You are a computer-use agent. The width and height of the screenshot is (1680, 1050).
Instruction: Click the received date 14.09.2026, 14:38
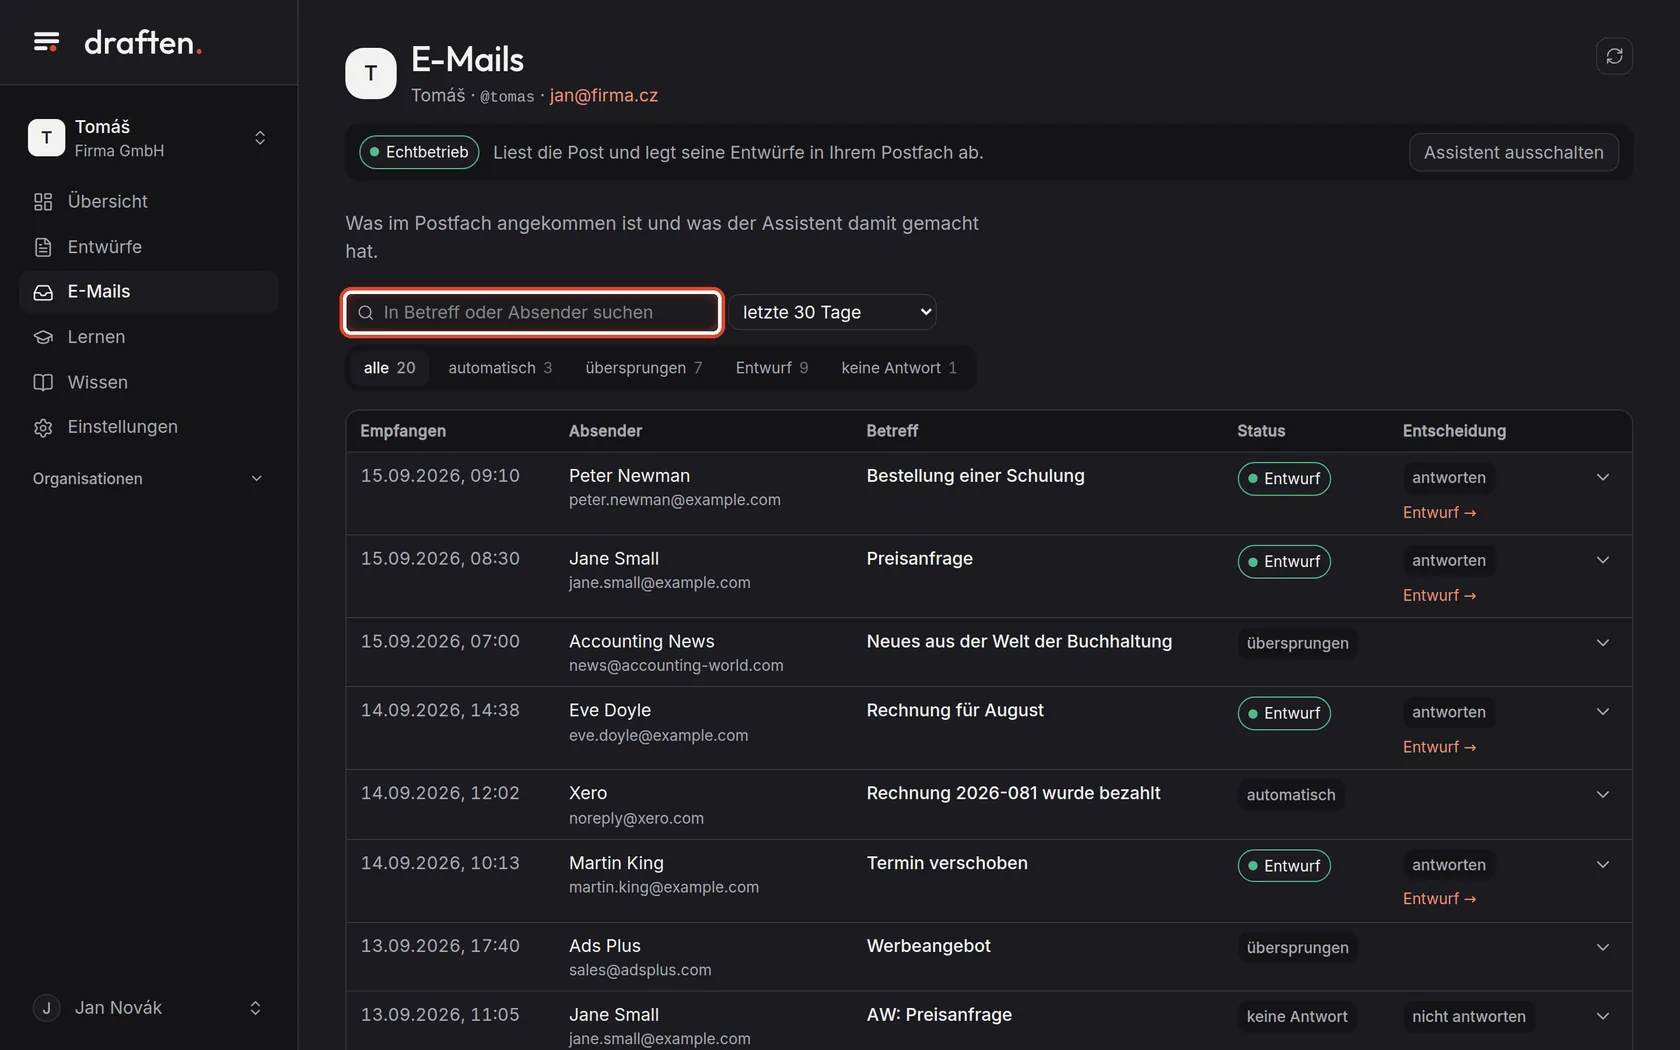[x=440, y=711]
